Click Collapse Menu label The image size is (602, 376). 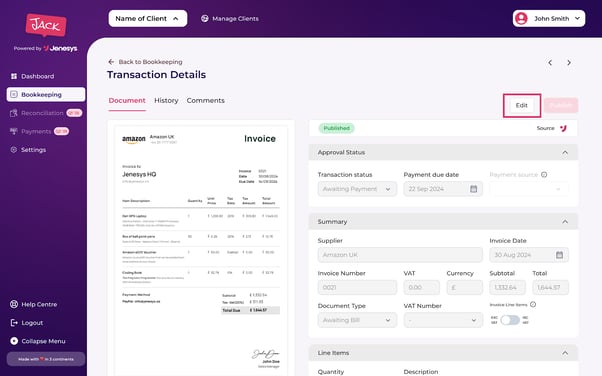(x=43, y=341)
